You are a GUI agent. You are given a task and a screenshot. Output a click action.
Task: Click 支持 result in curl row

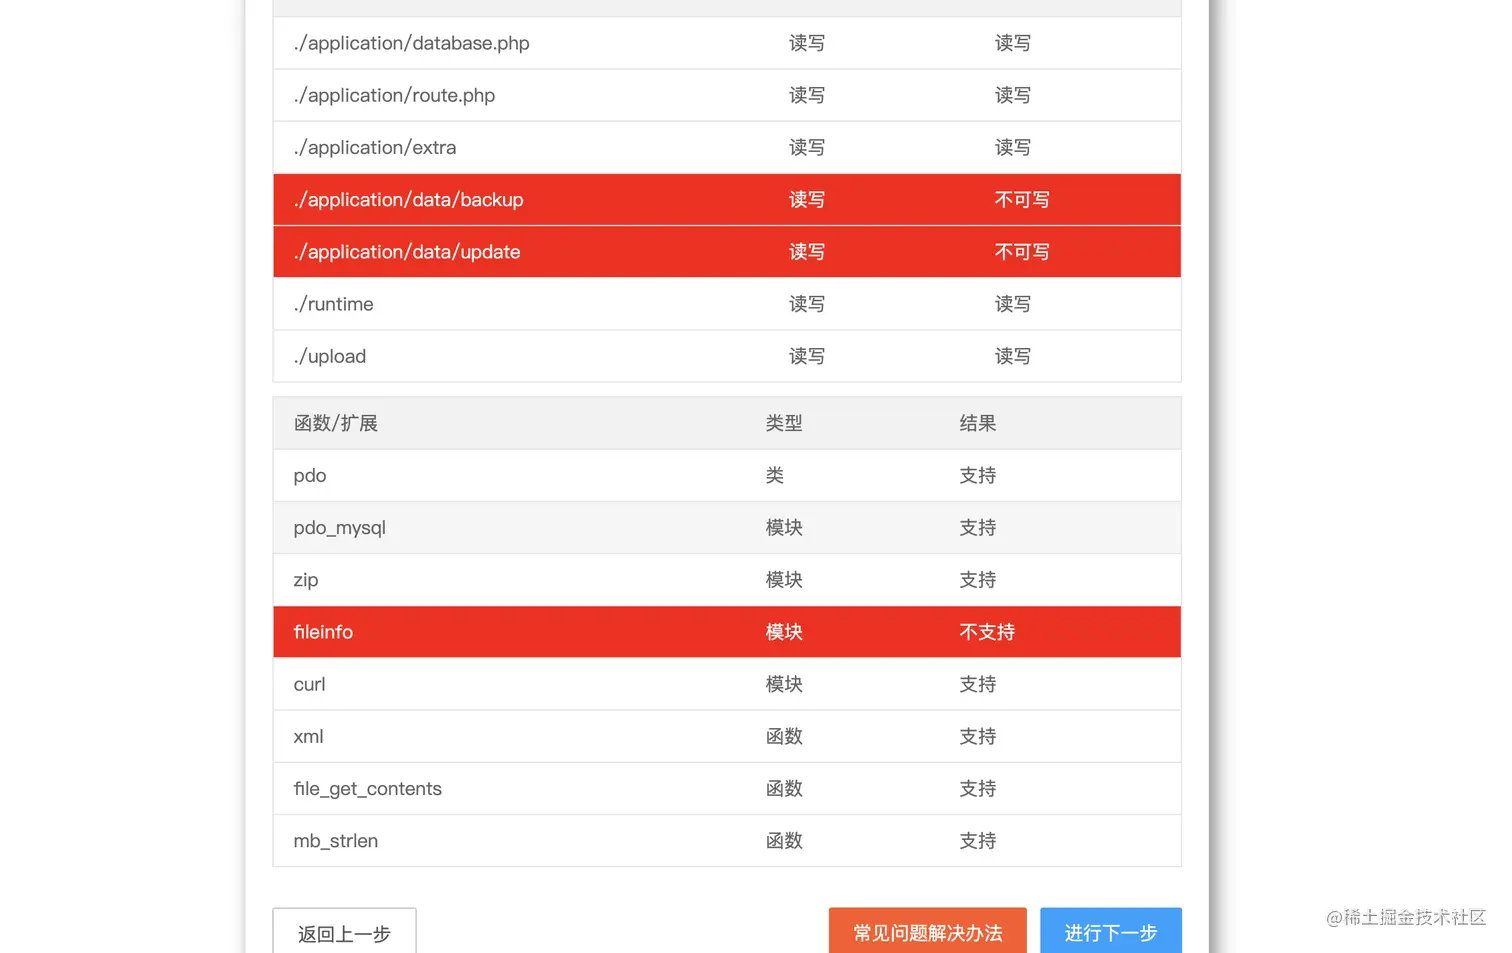978,684
